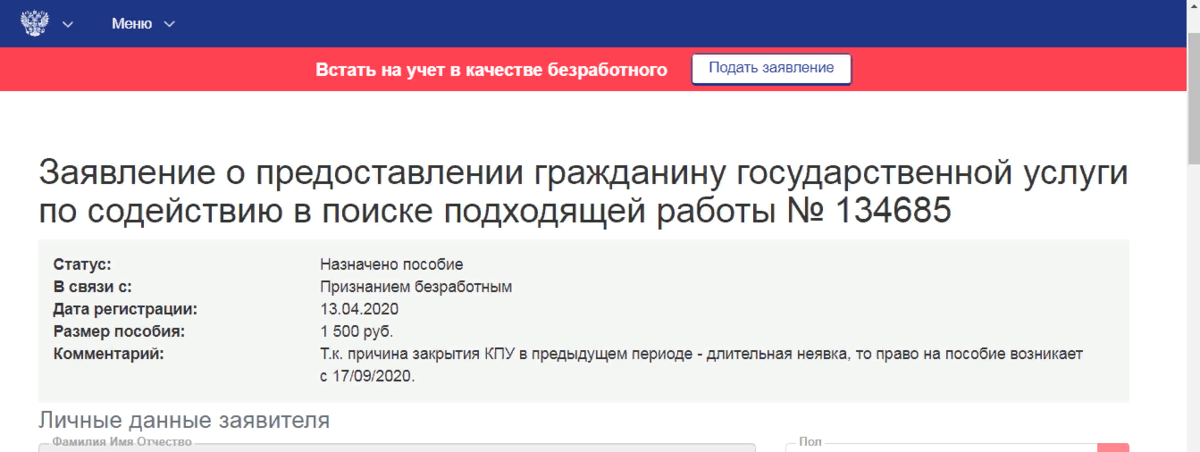Click the Статус label
This screenshot has height=452, width=1200.
tap(81, 265)
